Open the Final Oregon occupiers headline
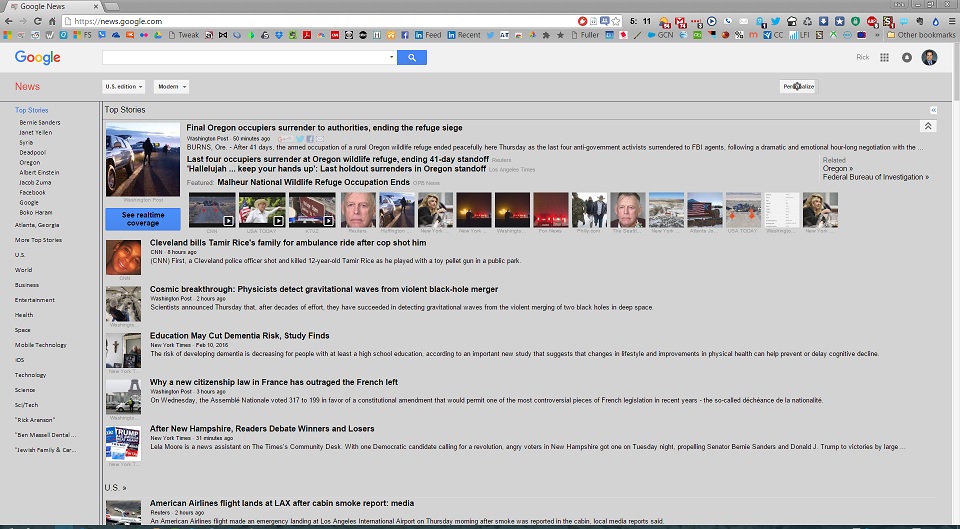Image resolution: width=960 pixels, height=529 pixels. pos(324,128)
